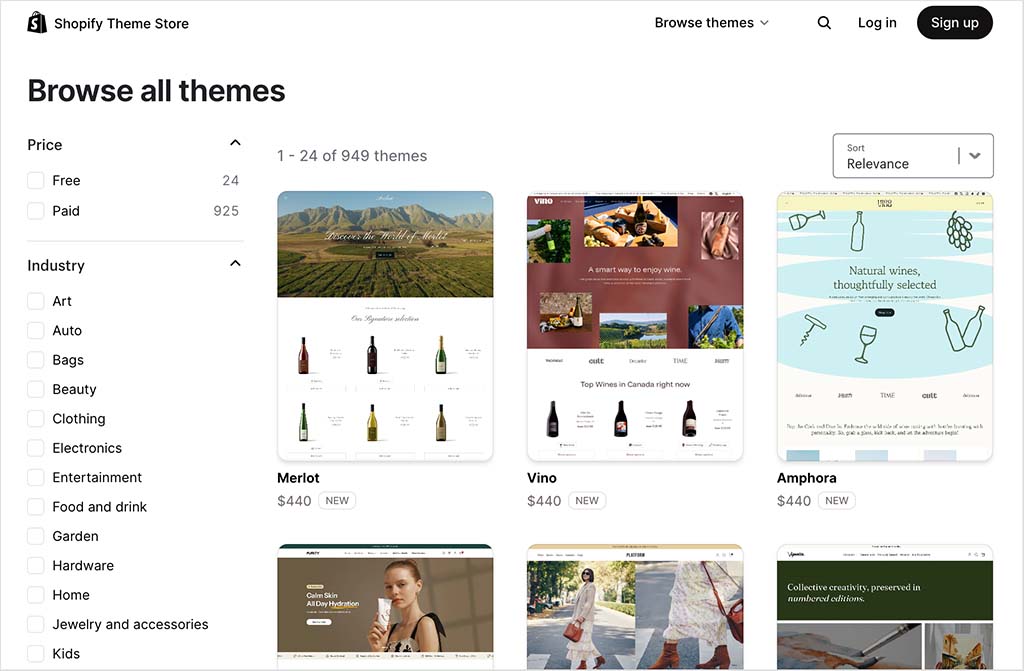Open the Vino theme preview thumbnail
Screen dimensions: 1024x671
pos(635,326)
